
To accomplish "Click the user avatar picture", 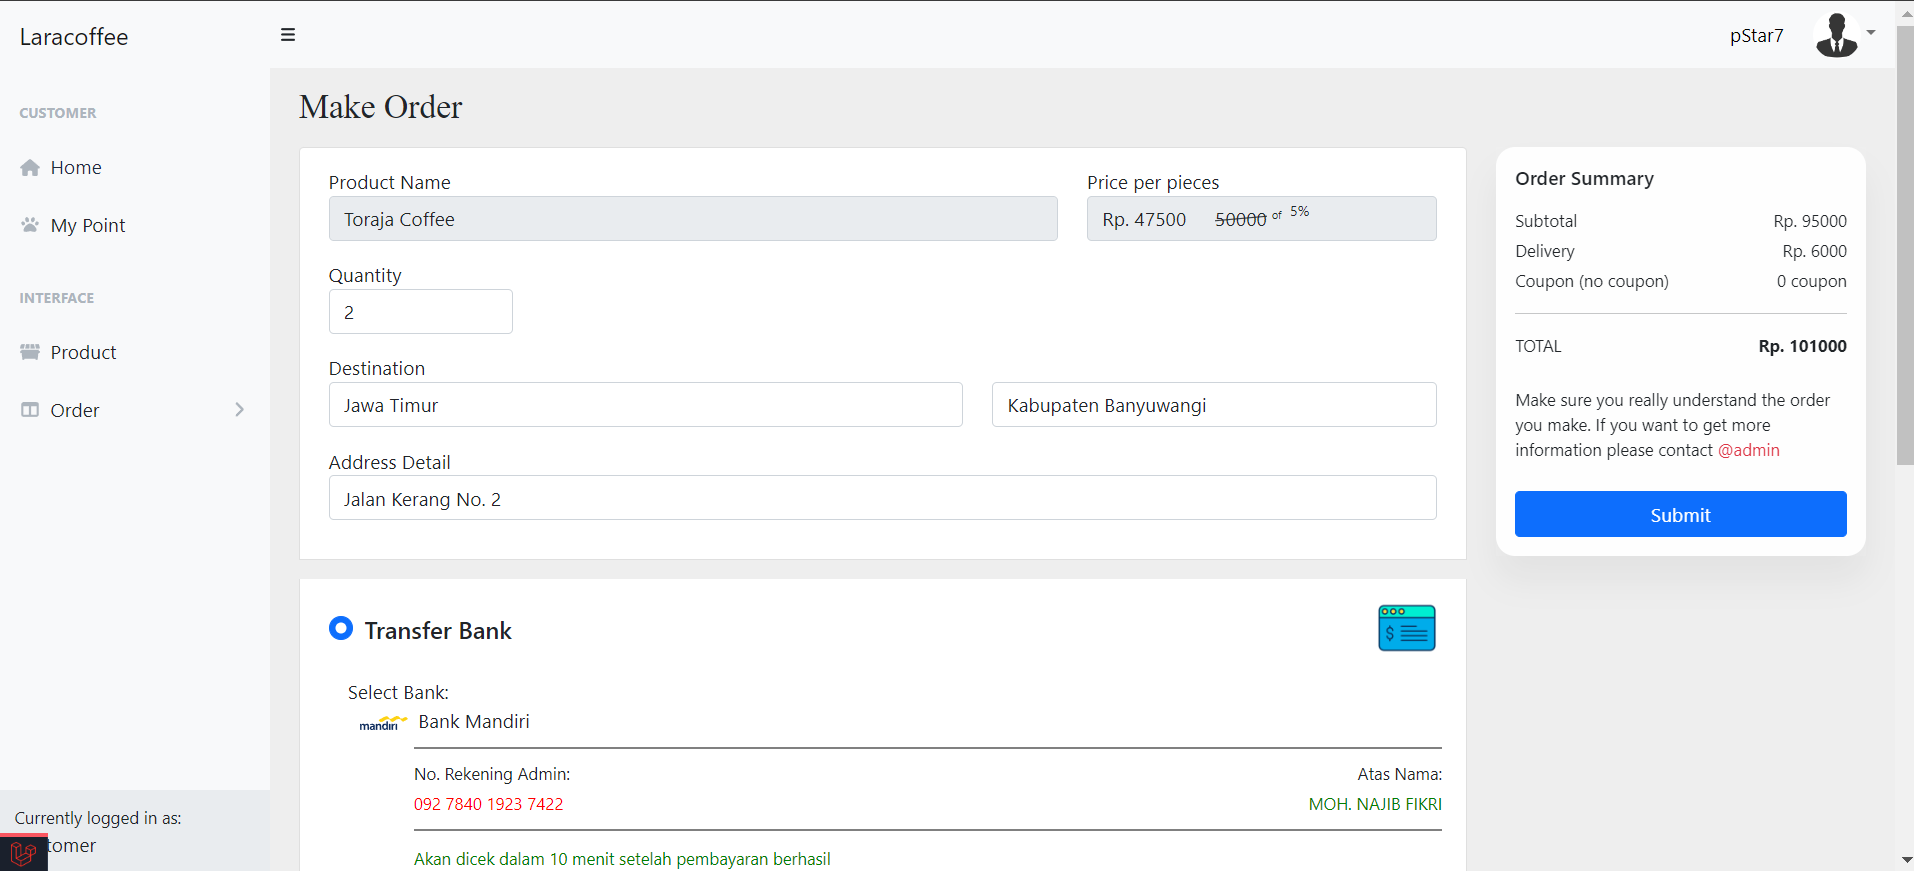I will pos(1836,36).
